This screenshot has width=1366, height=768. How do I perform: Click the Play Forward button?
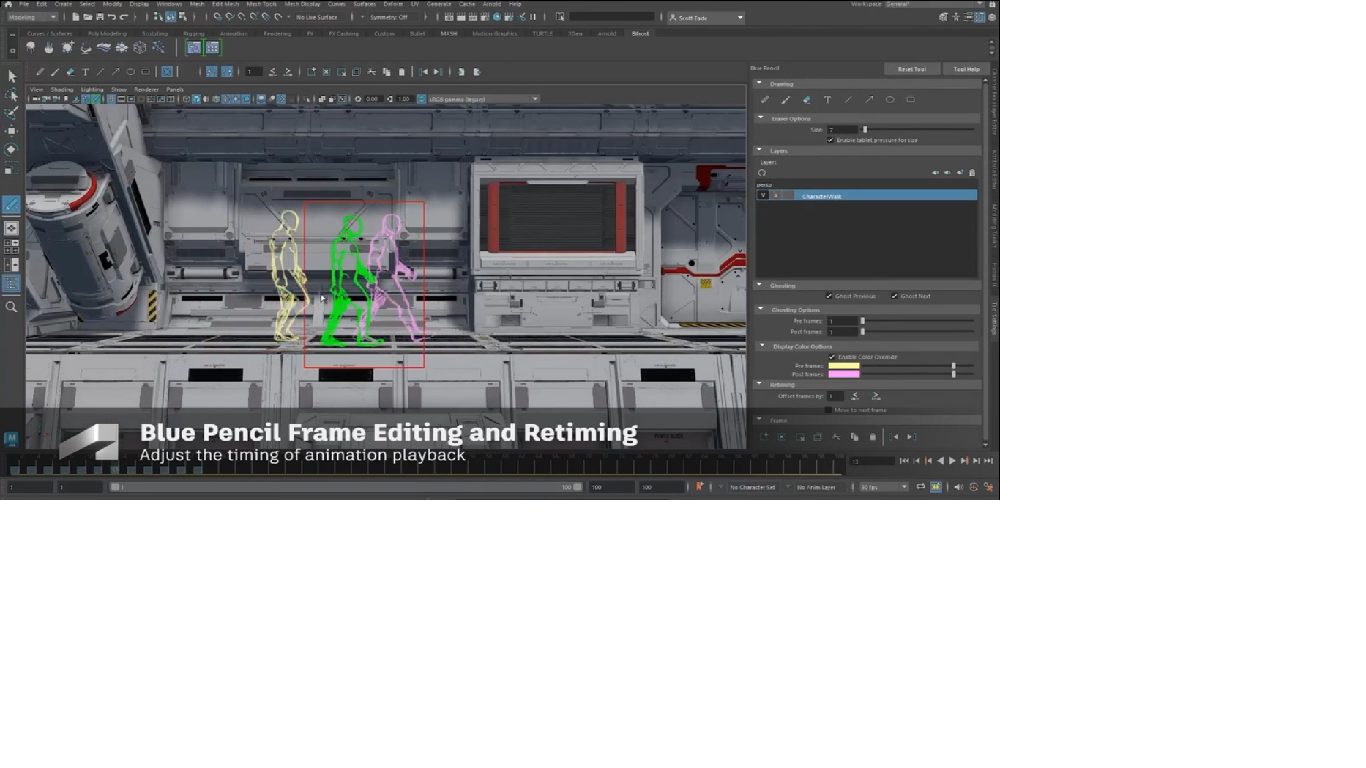[x=952, y=461]
